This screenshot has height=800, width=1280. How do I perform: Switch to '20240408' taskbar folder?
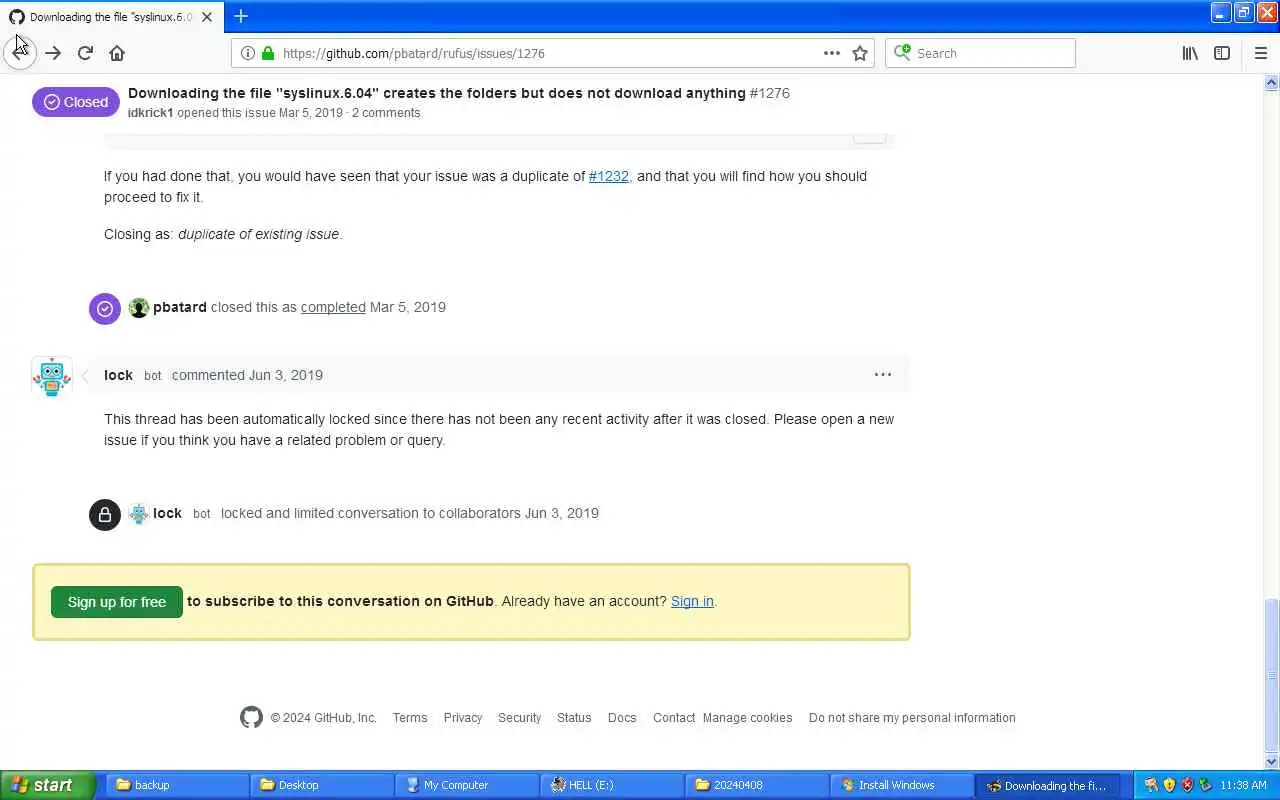coord(756,785)
